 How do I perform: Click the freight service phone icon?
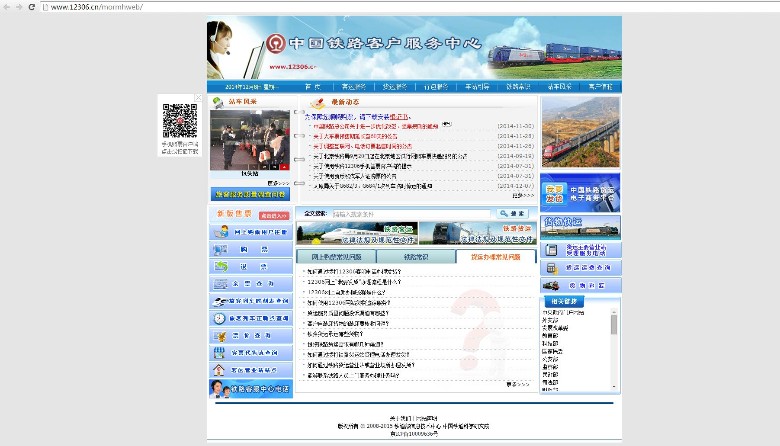551,250
